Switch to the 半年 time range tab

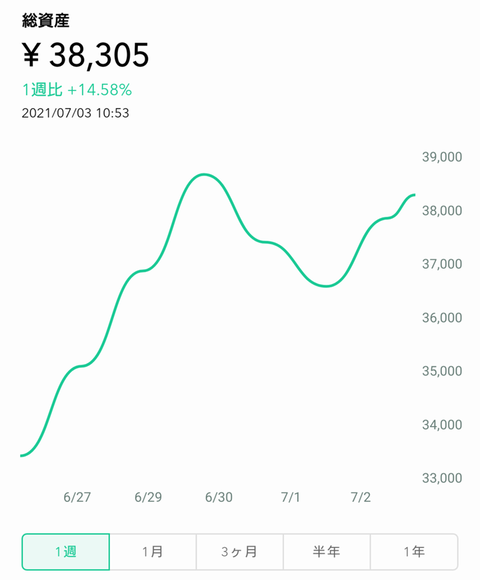(x=327, y=552)
